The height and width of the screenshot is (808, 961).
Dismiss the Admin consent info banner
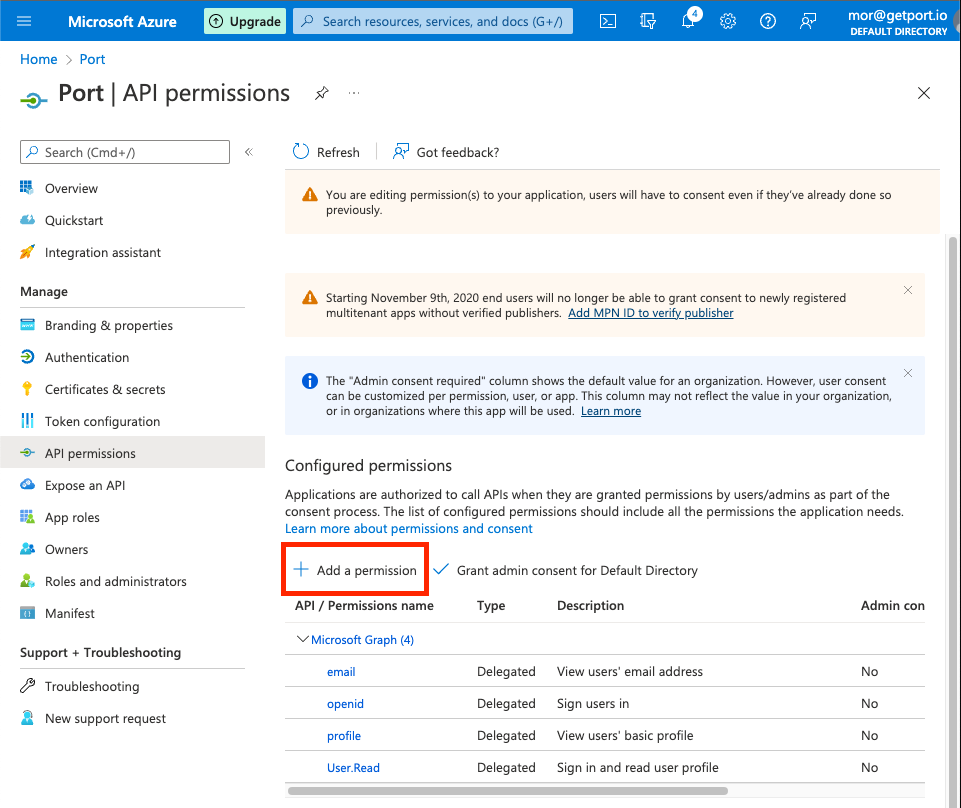tap(908, 373)
